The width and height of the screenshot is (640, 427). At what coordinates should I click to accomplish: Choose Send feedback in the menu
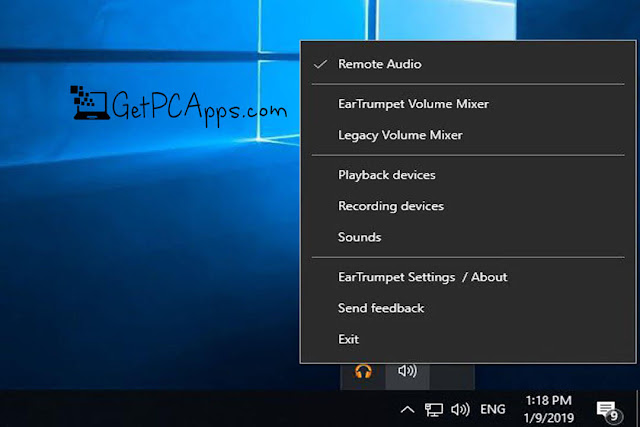(468, 308)
